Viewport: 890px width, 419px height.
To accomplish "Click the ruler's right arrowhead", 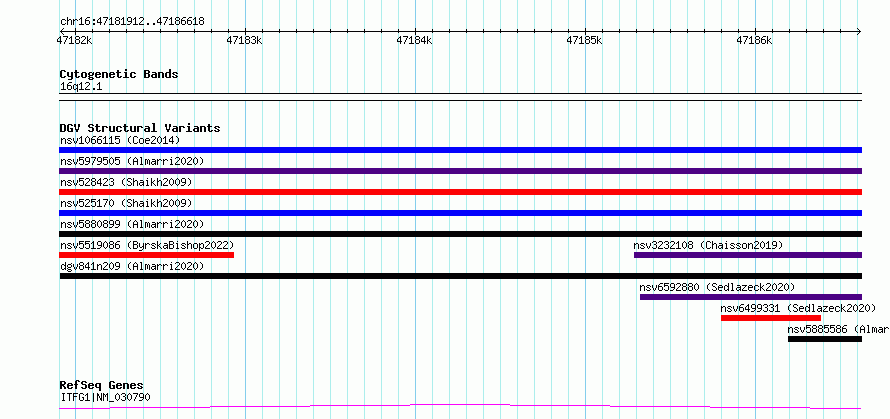I will click(858, 31).
